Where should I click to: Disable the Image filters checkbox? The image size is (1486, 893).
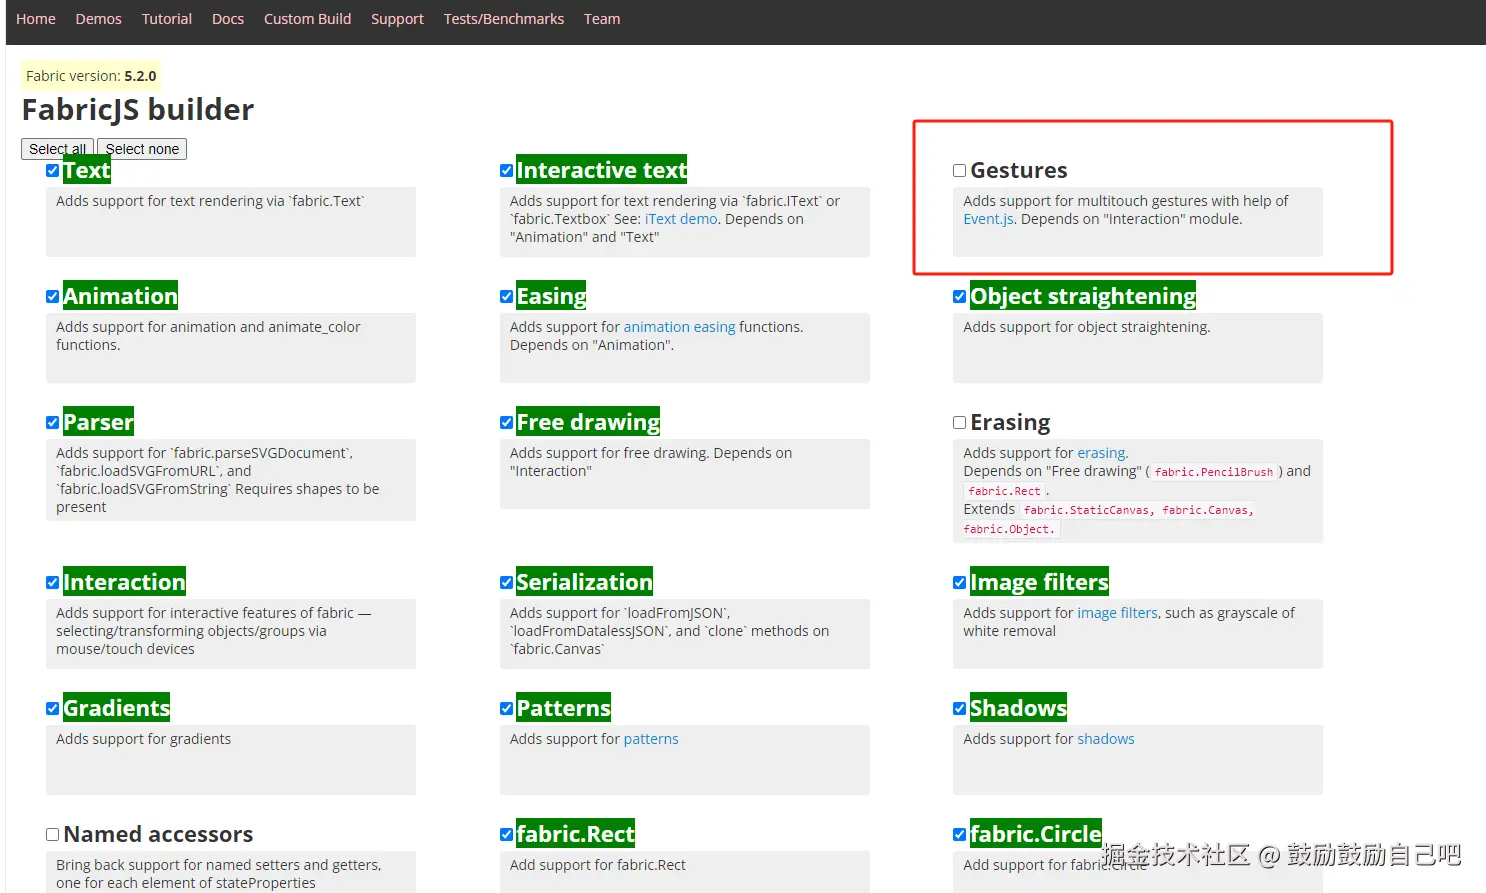coord(959,583)
